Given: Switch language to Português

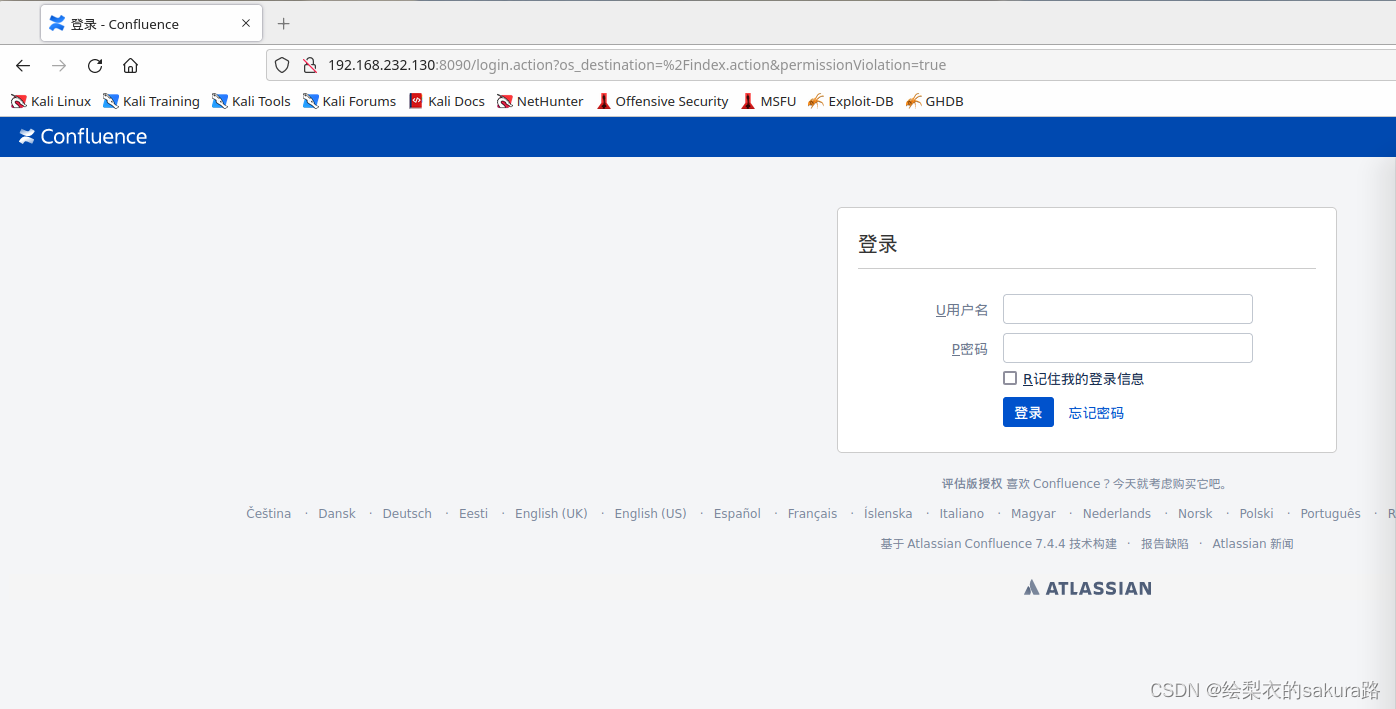Looking at the screenshot, I should 1330,514.
